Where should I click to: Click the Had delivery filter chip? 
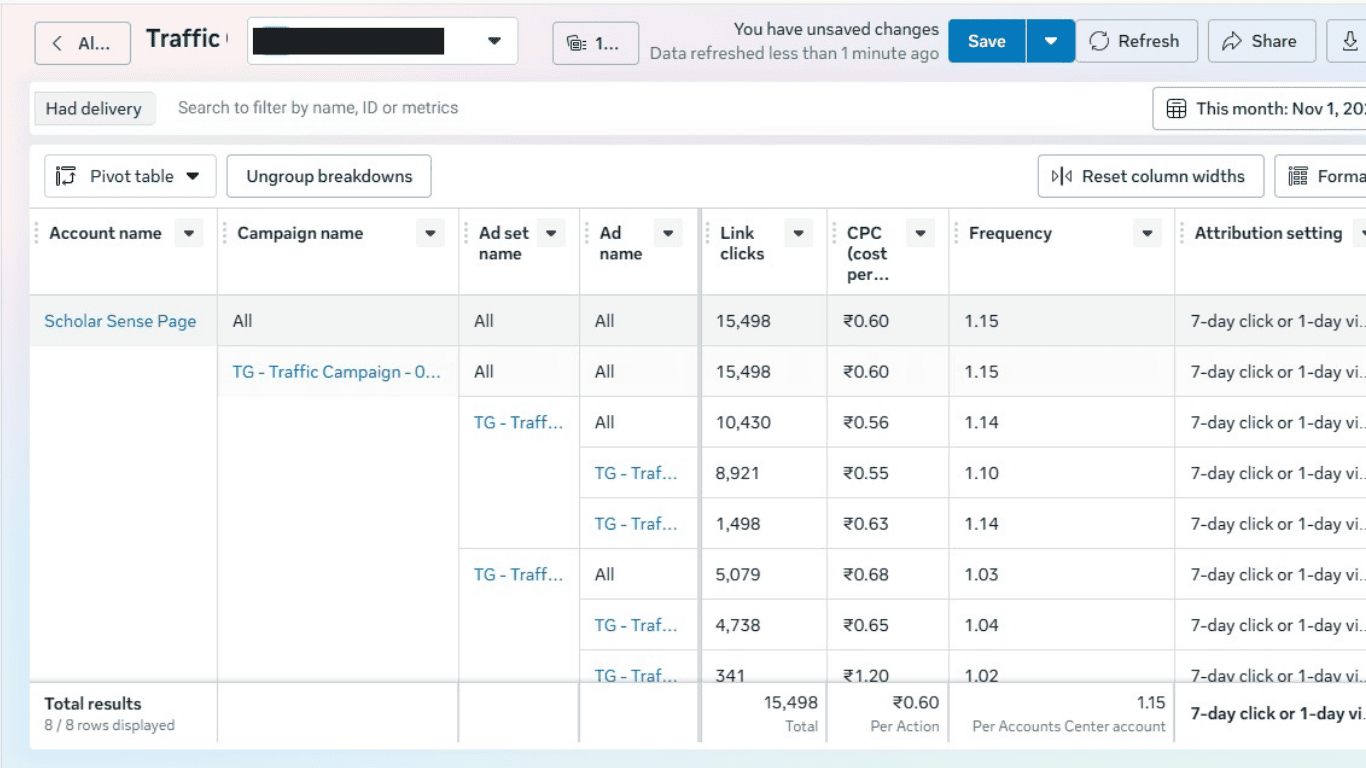tap(94, 108)
